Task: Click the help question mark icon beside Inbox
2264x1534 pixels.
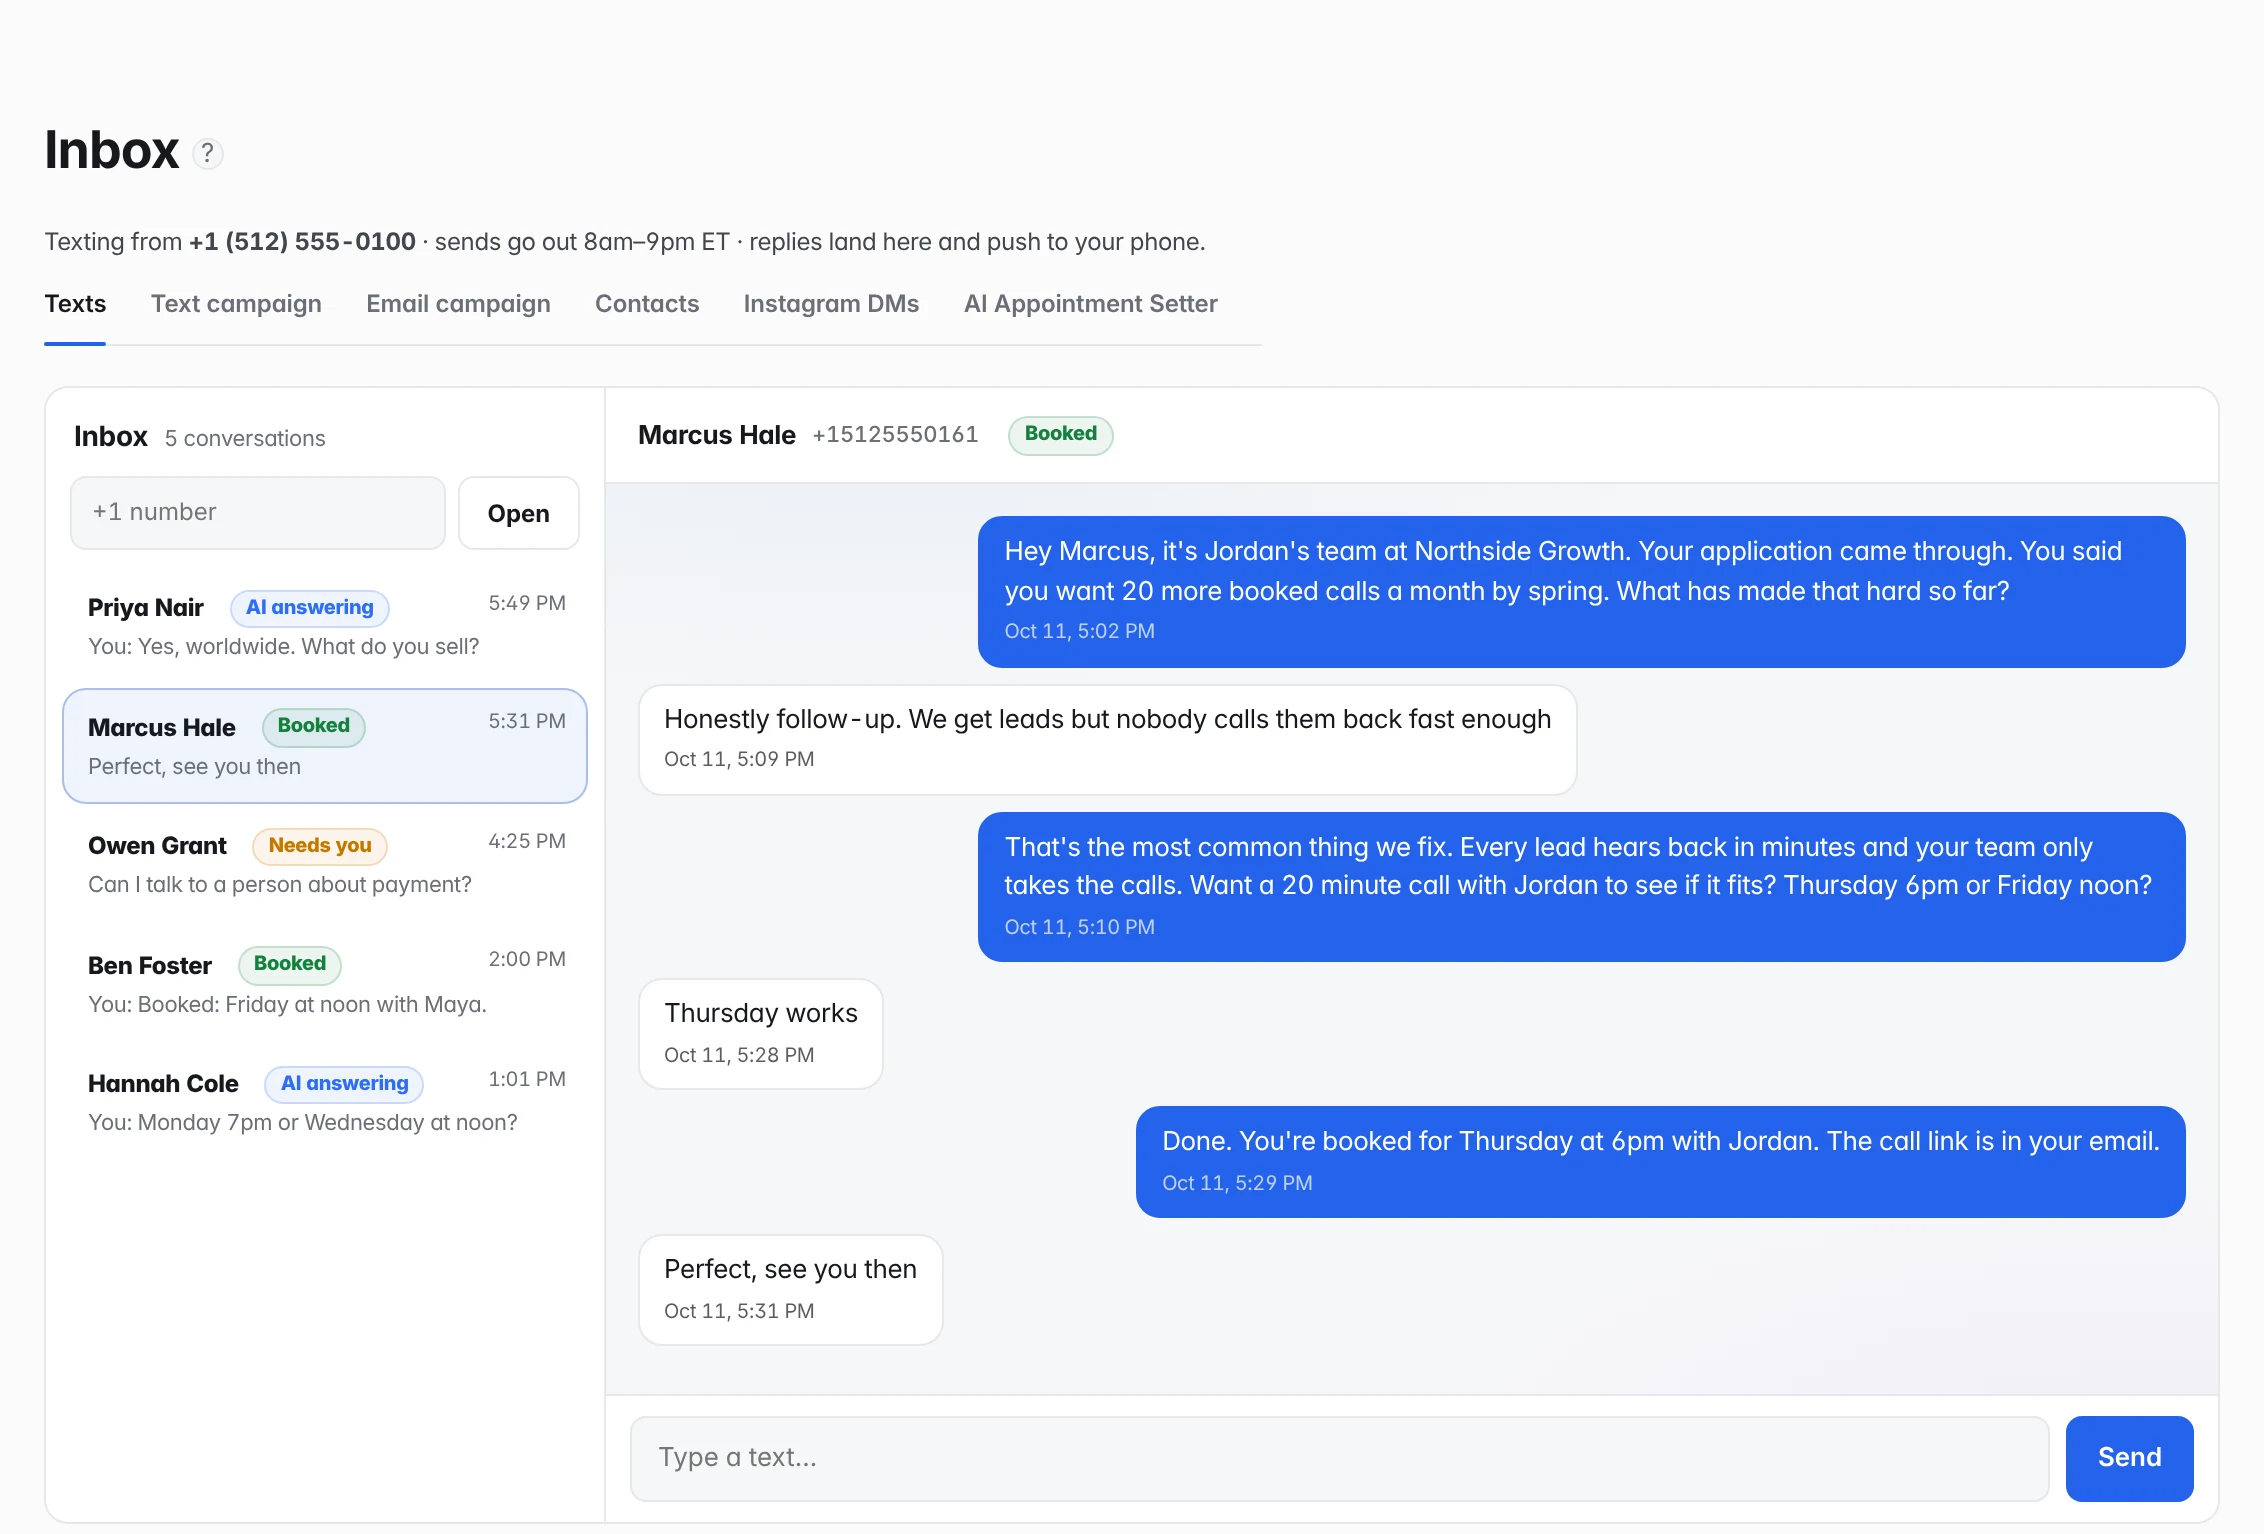Action: click(207, 153)
